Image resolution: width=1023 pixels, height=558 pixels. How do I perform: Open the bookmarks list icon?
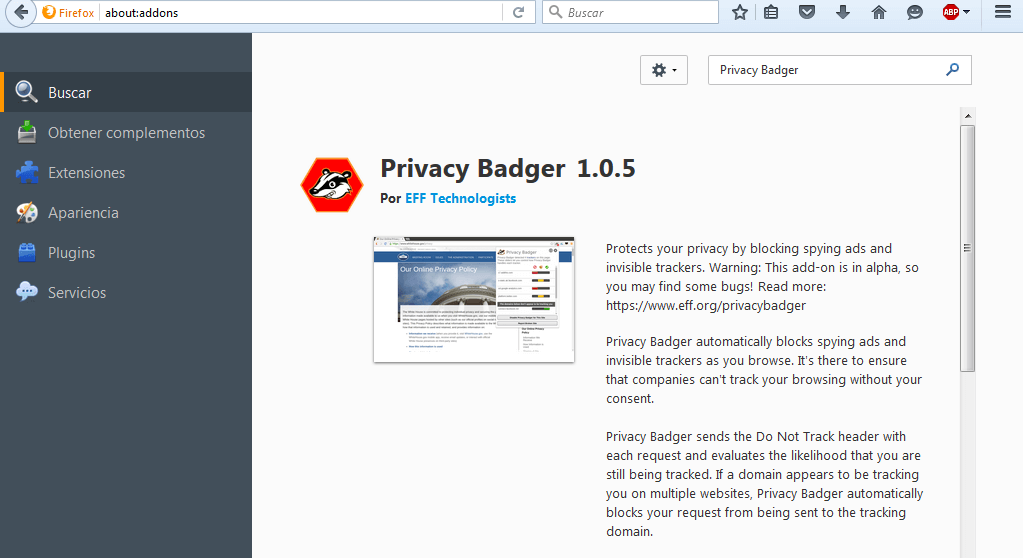tap(771, 12)
